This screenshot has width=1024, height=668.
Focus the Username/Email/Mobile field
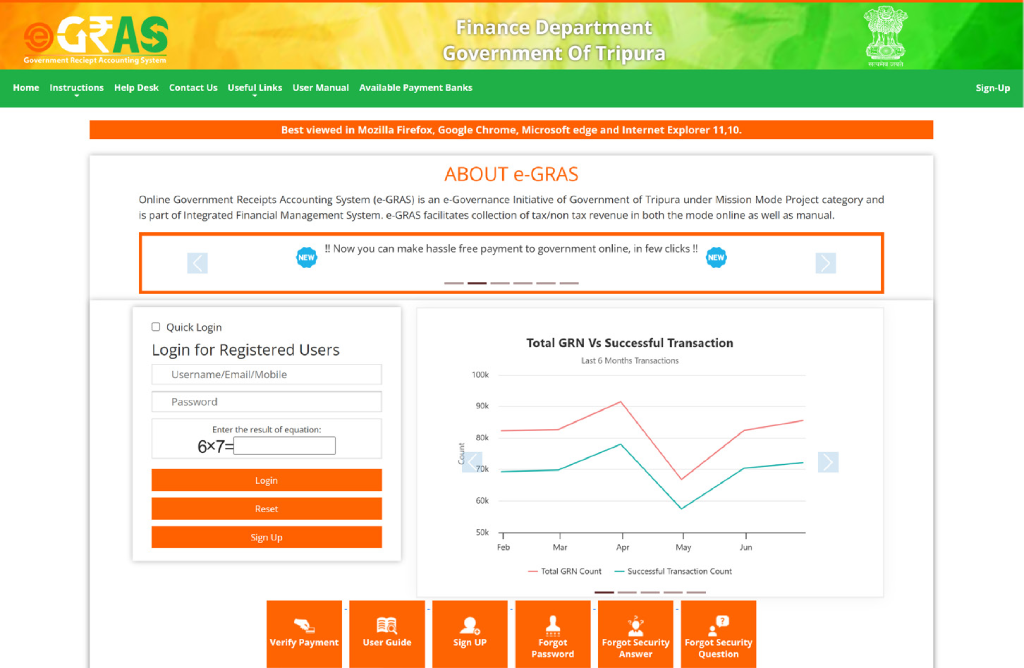pos(266,374)
